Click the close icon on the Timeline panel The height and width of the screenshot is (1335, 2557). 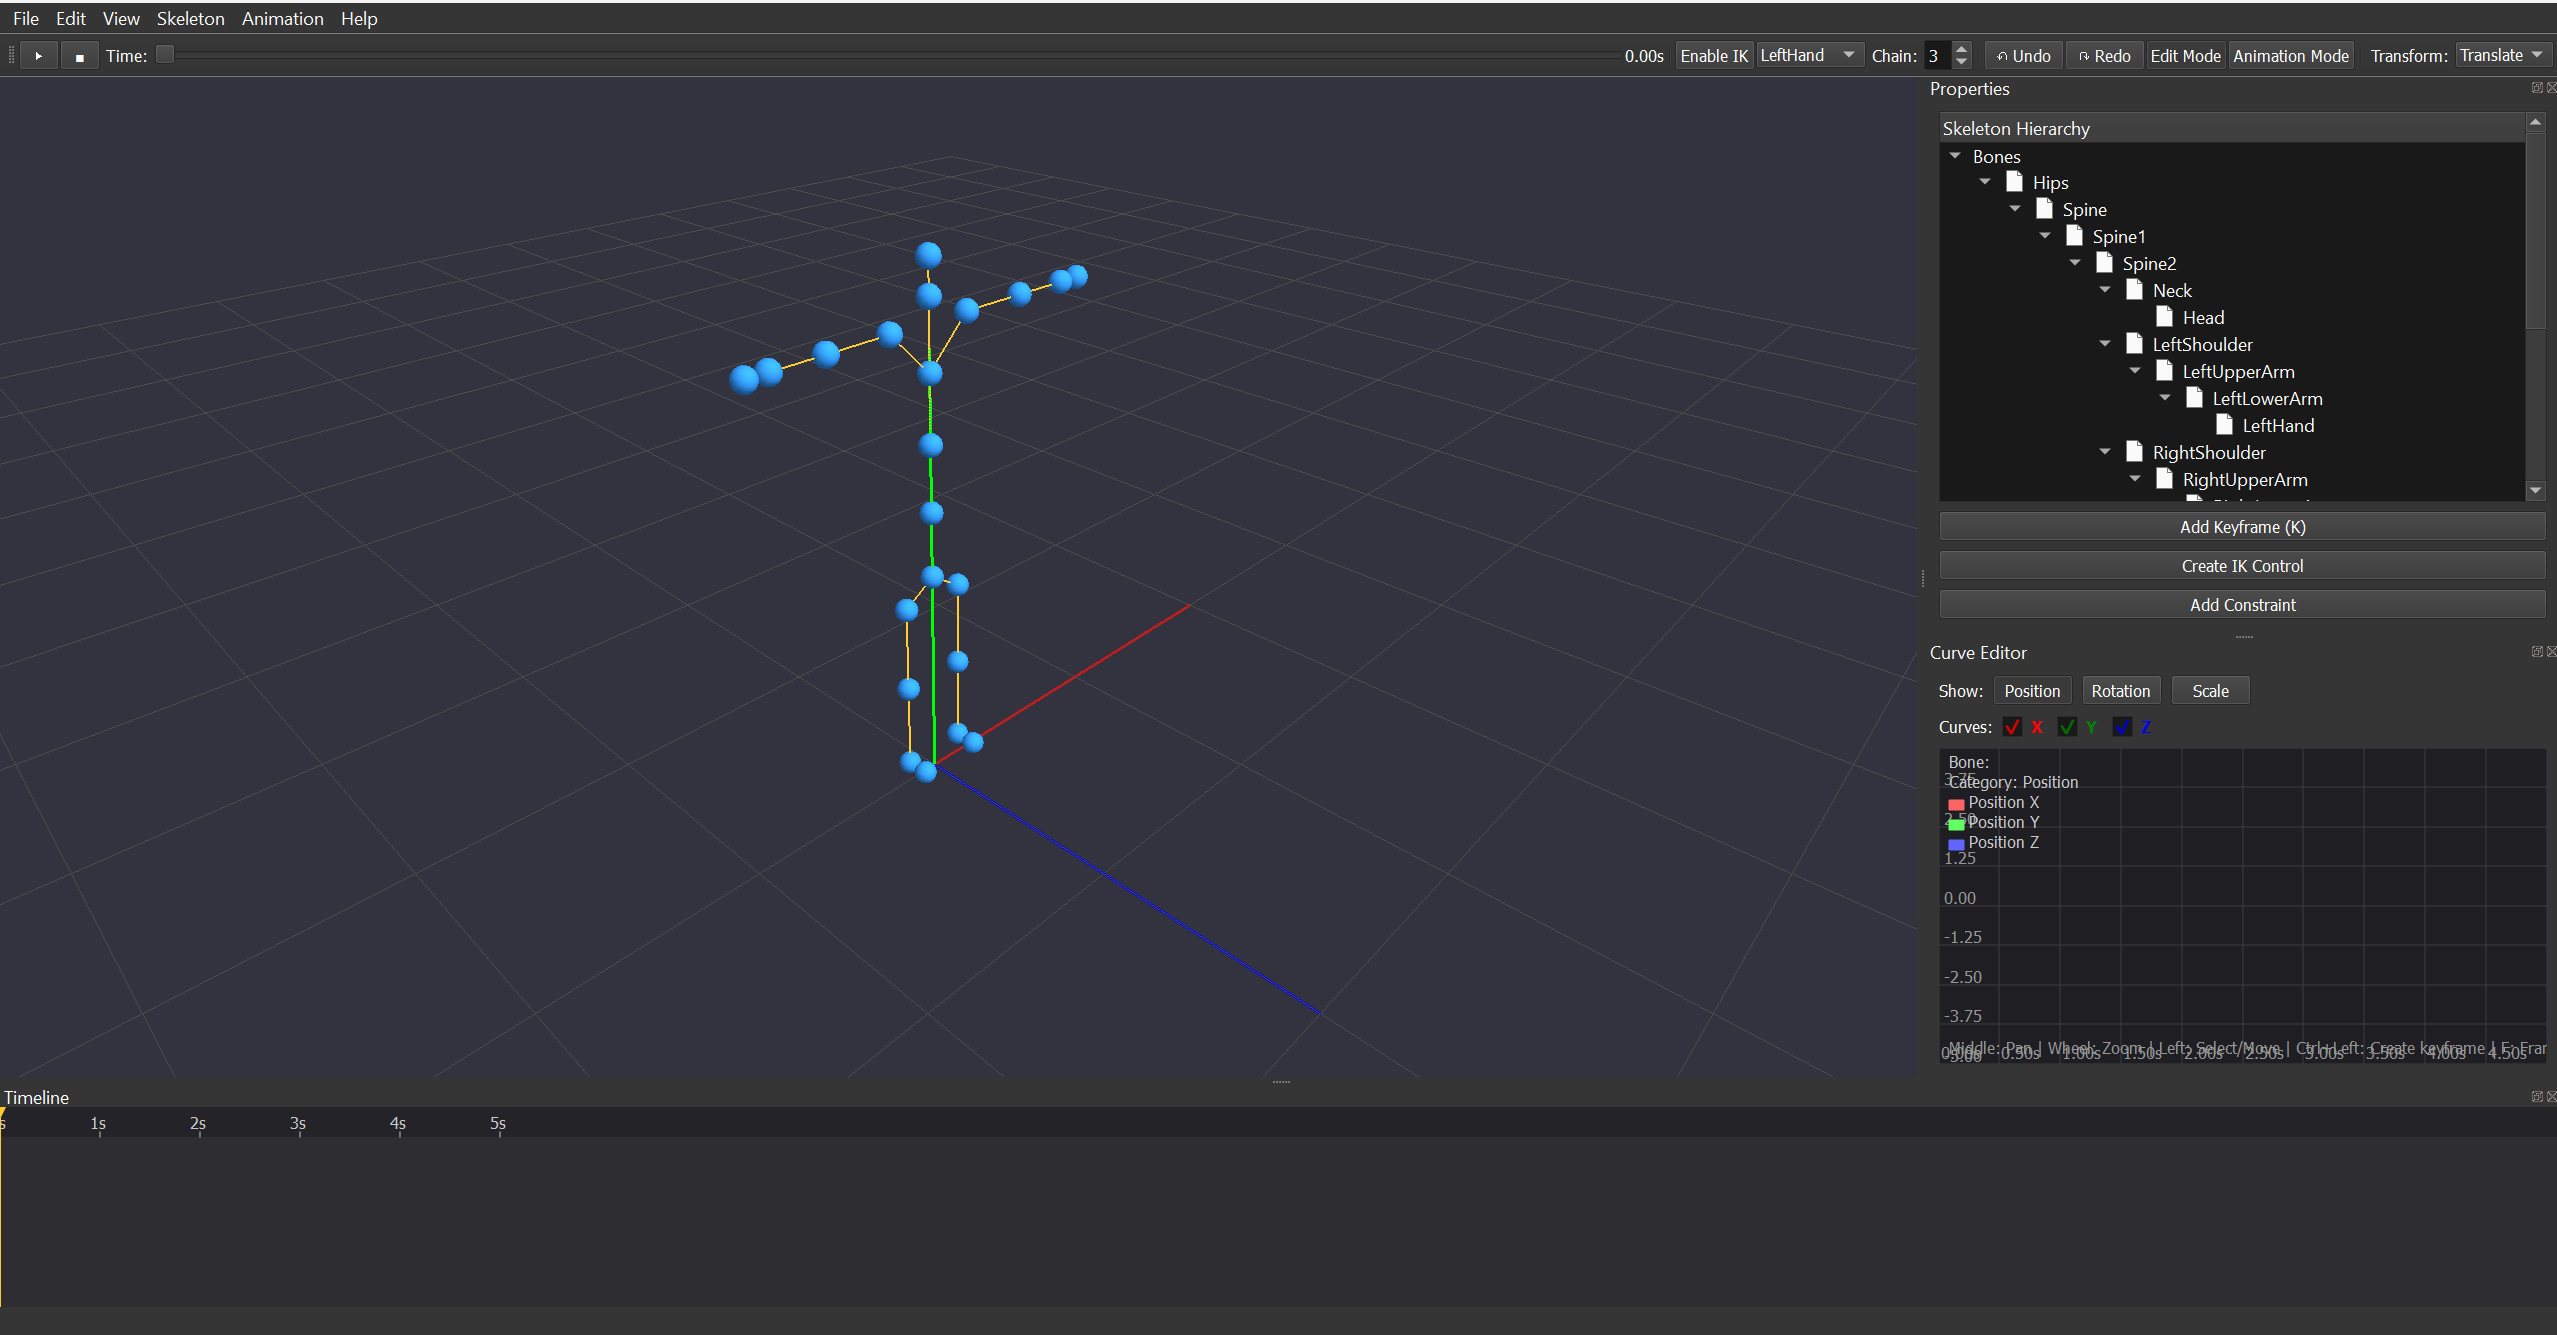(2551, 1096)
